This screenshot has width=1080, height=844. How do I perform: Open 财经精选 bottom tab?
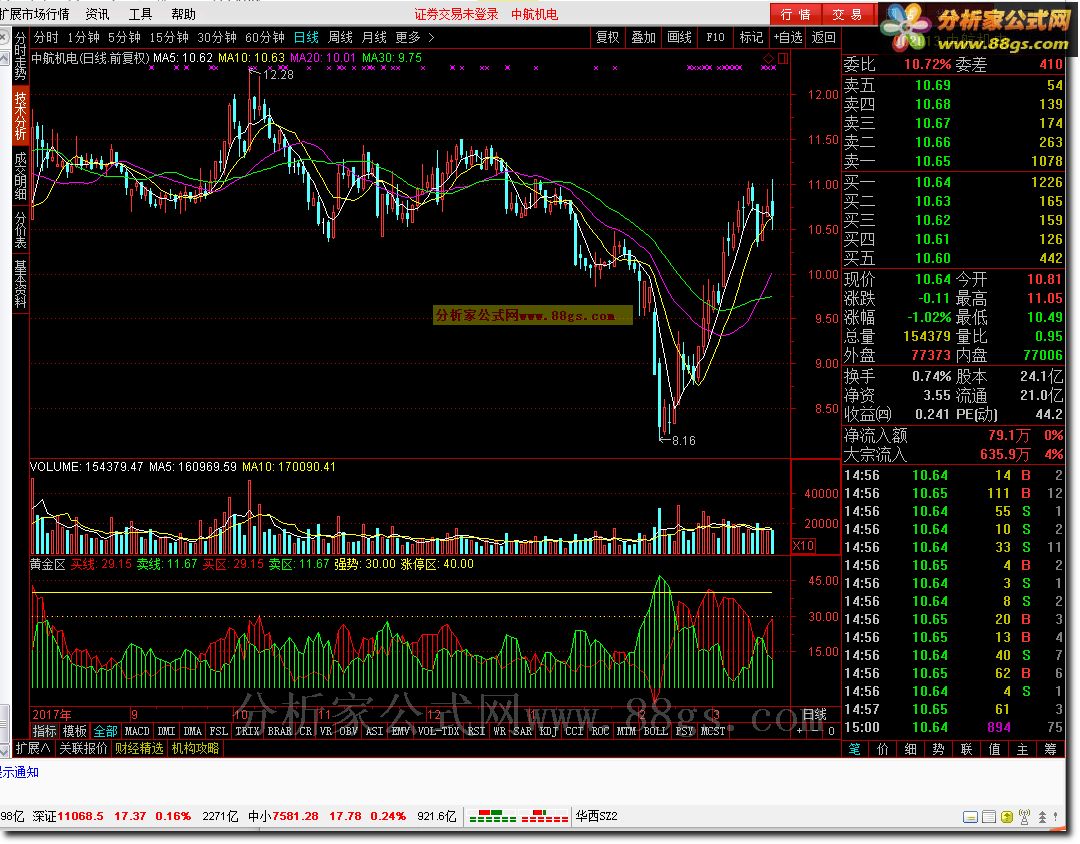139,748
